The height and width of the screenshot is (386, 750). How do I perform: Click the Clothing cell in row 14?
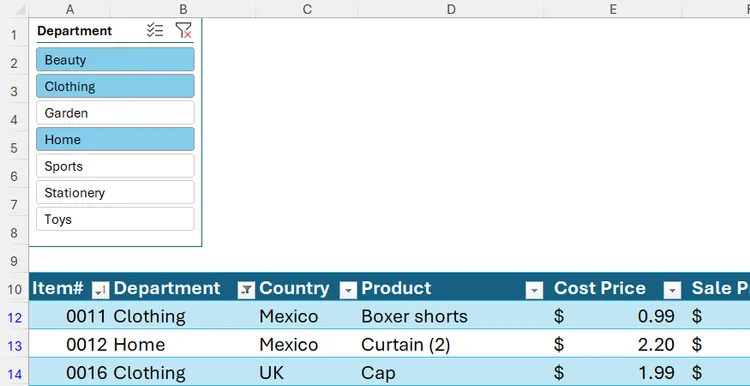coord(183,373)
